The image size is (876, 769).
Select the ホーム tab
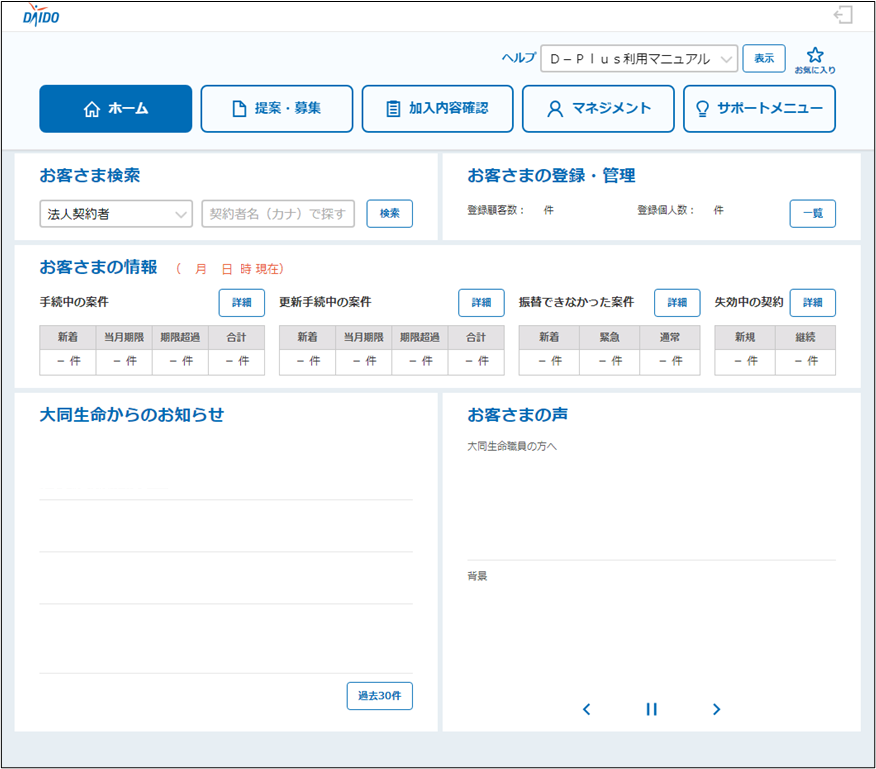point(116,108)
